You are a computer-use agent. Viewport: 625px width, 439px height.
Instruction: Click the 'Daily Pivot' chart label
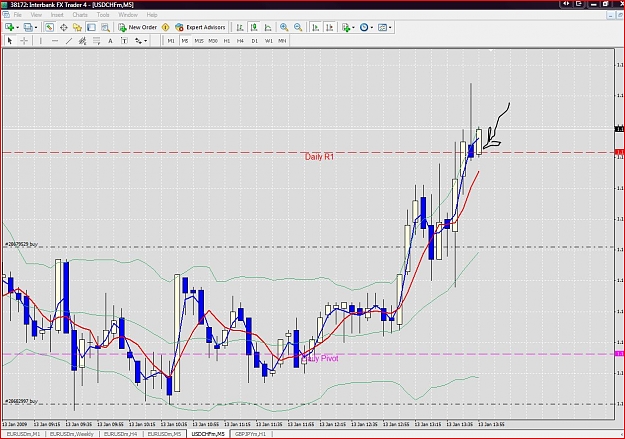320,358
